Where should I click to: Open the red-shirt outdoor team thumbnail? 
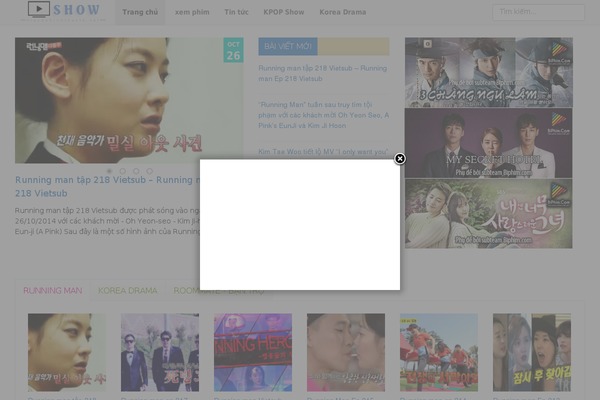tap(439, 353)
